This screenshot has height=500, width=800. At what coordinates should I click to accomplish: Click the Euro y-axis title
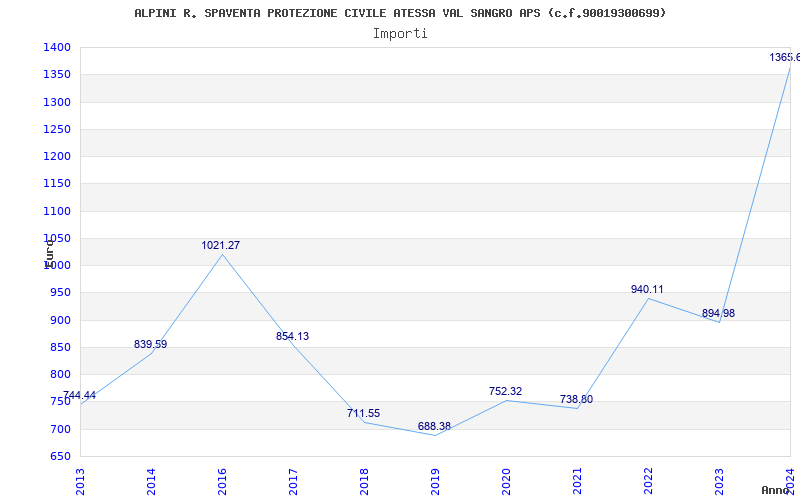[49, 254]
